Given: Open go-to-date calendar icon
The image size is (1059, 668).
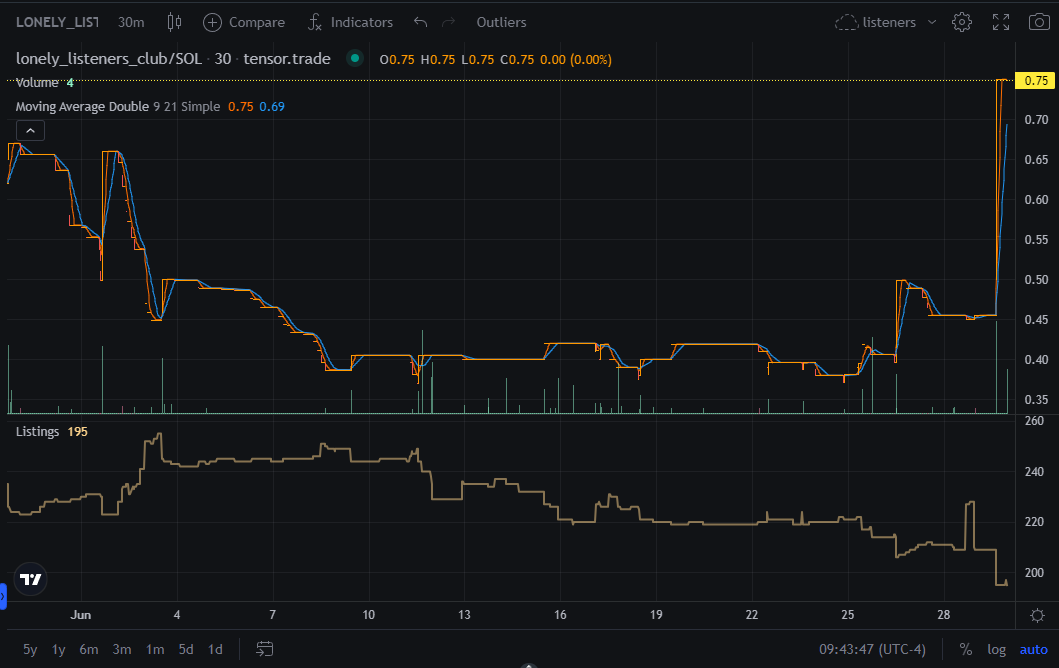Looking at the screenshot, I should click(264, 649).
